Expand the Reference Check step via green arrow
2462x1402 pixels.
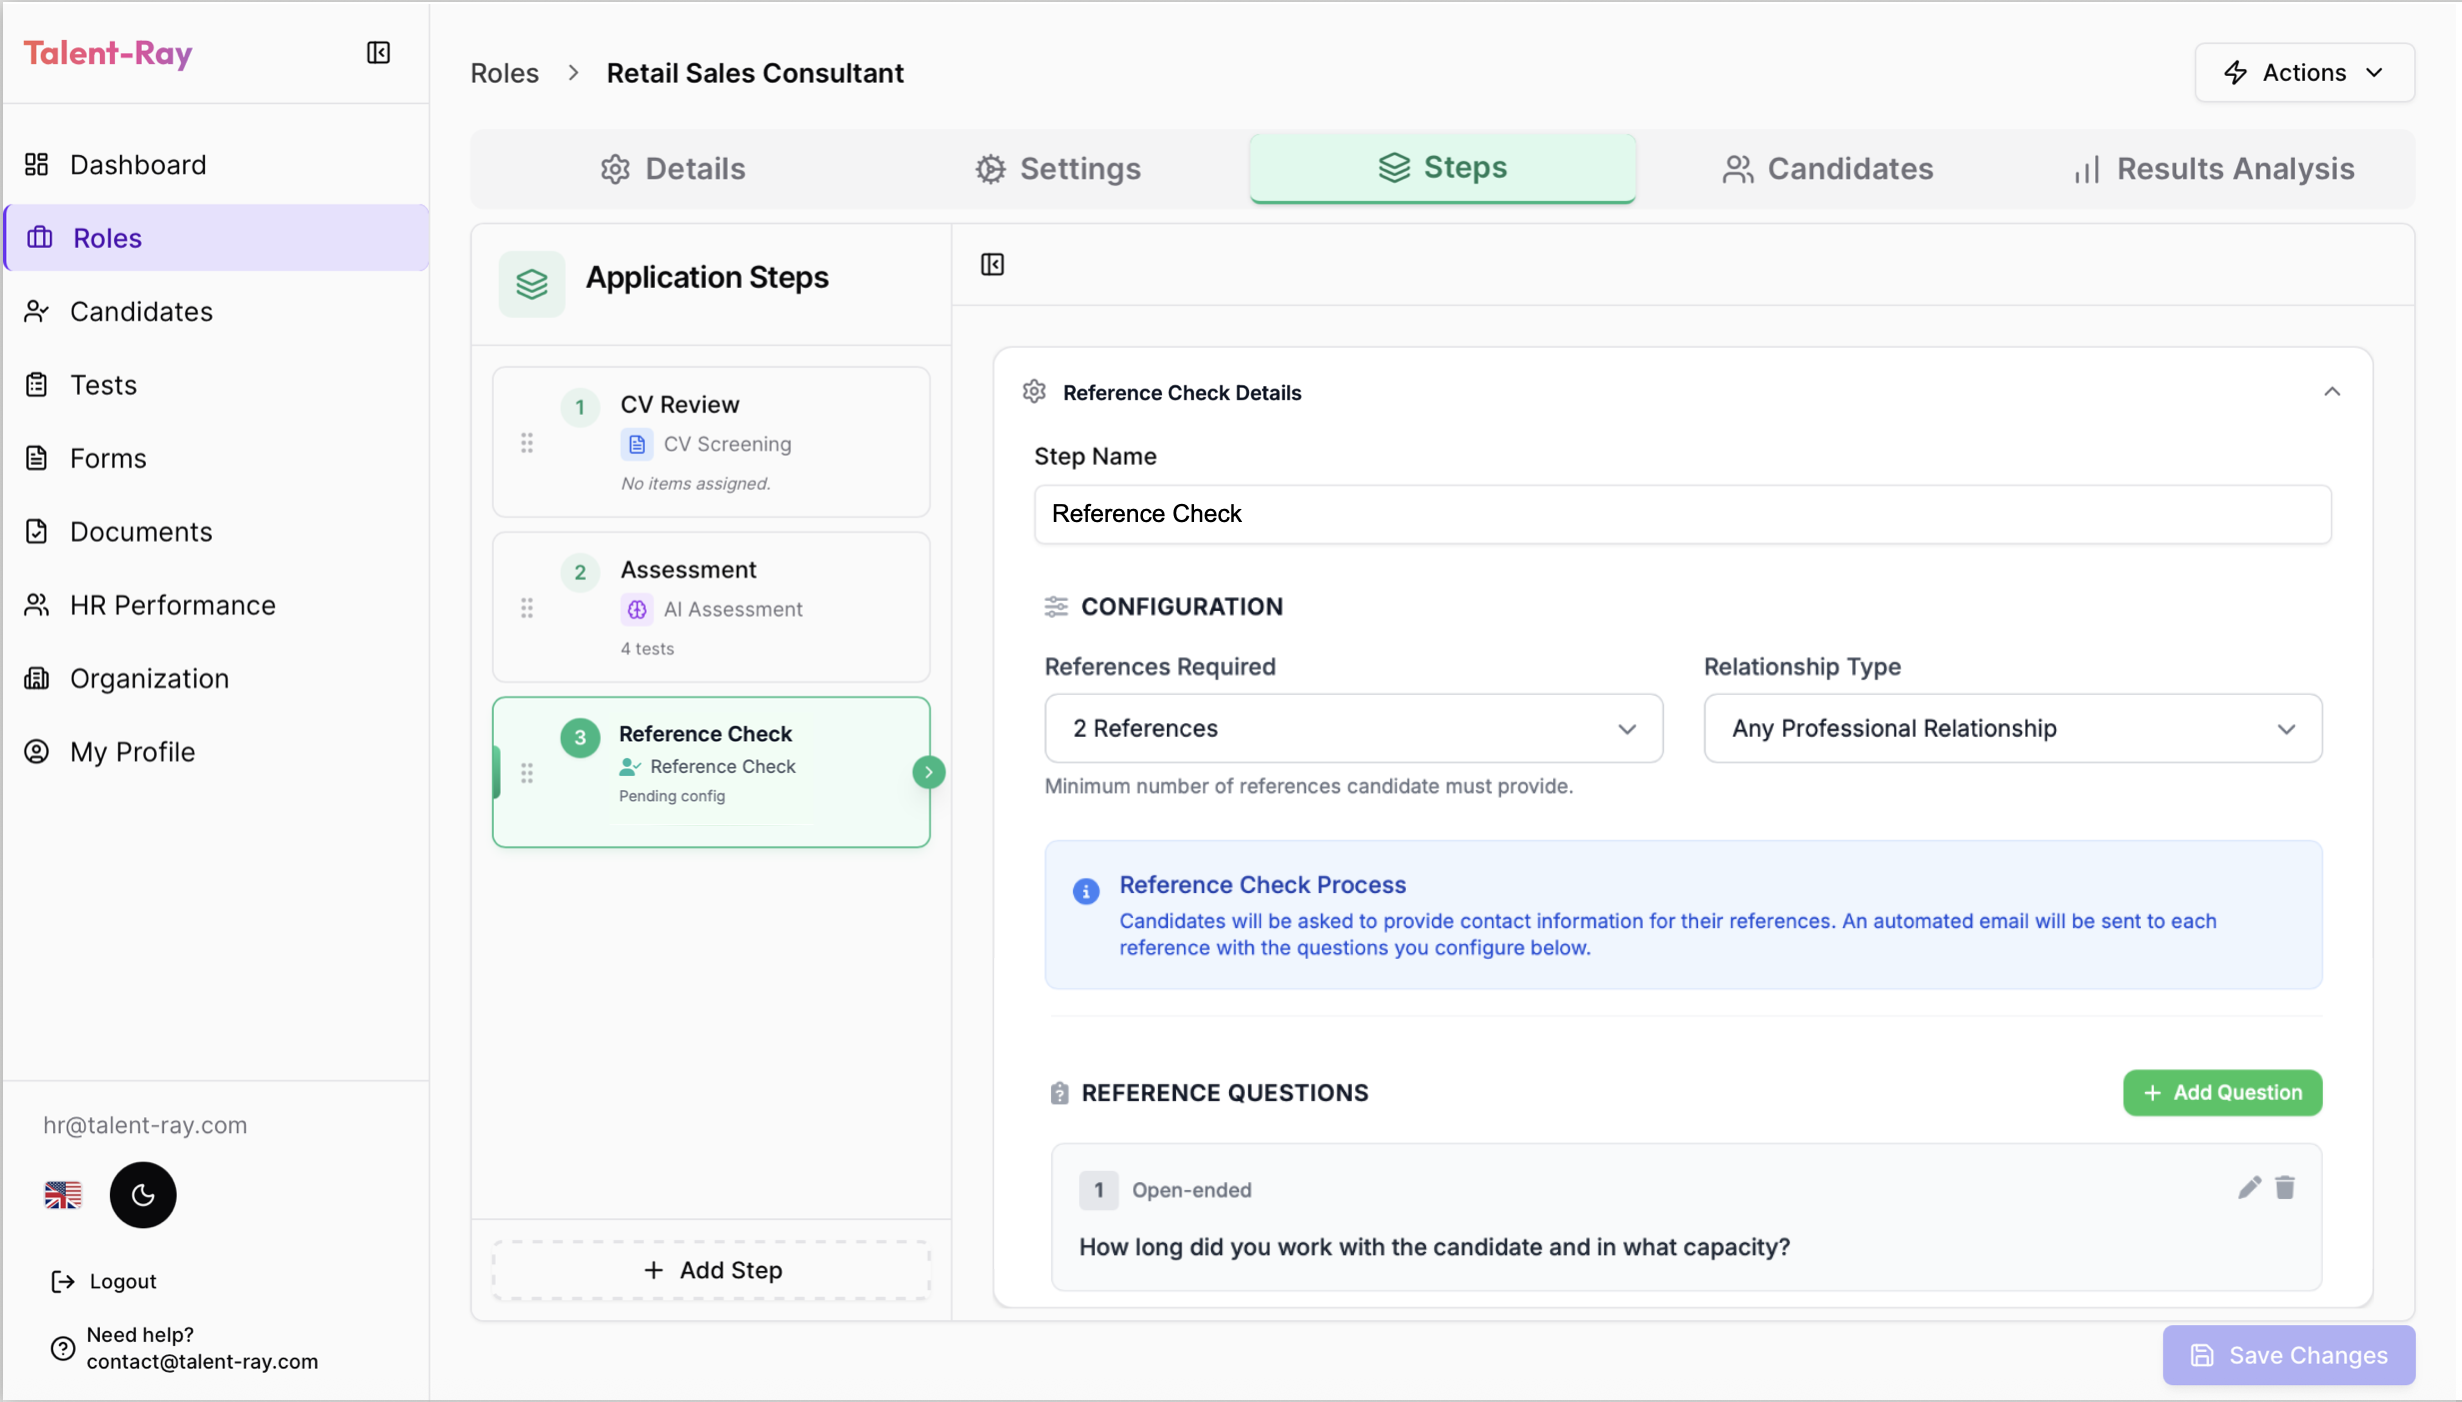coord(928,772)
